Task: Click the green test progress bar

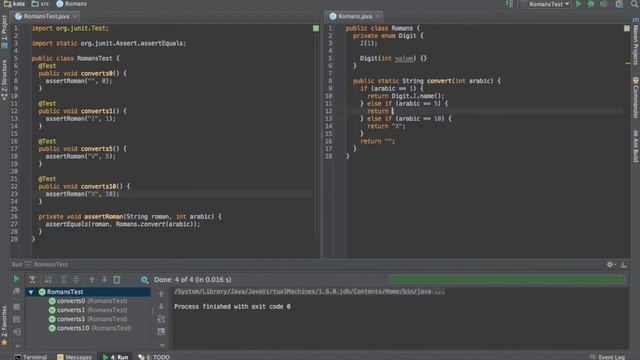Action: [507, 280]
